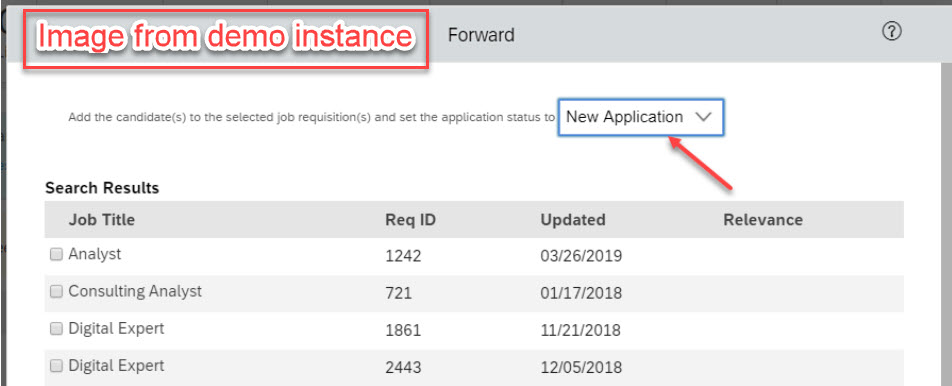Select Req ID 721 cell
Screen dimensions: 952x386
(398, 293)
